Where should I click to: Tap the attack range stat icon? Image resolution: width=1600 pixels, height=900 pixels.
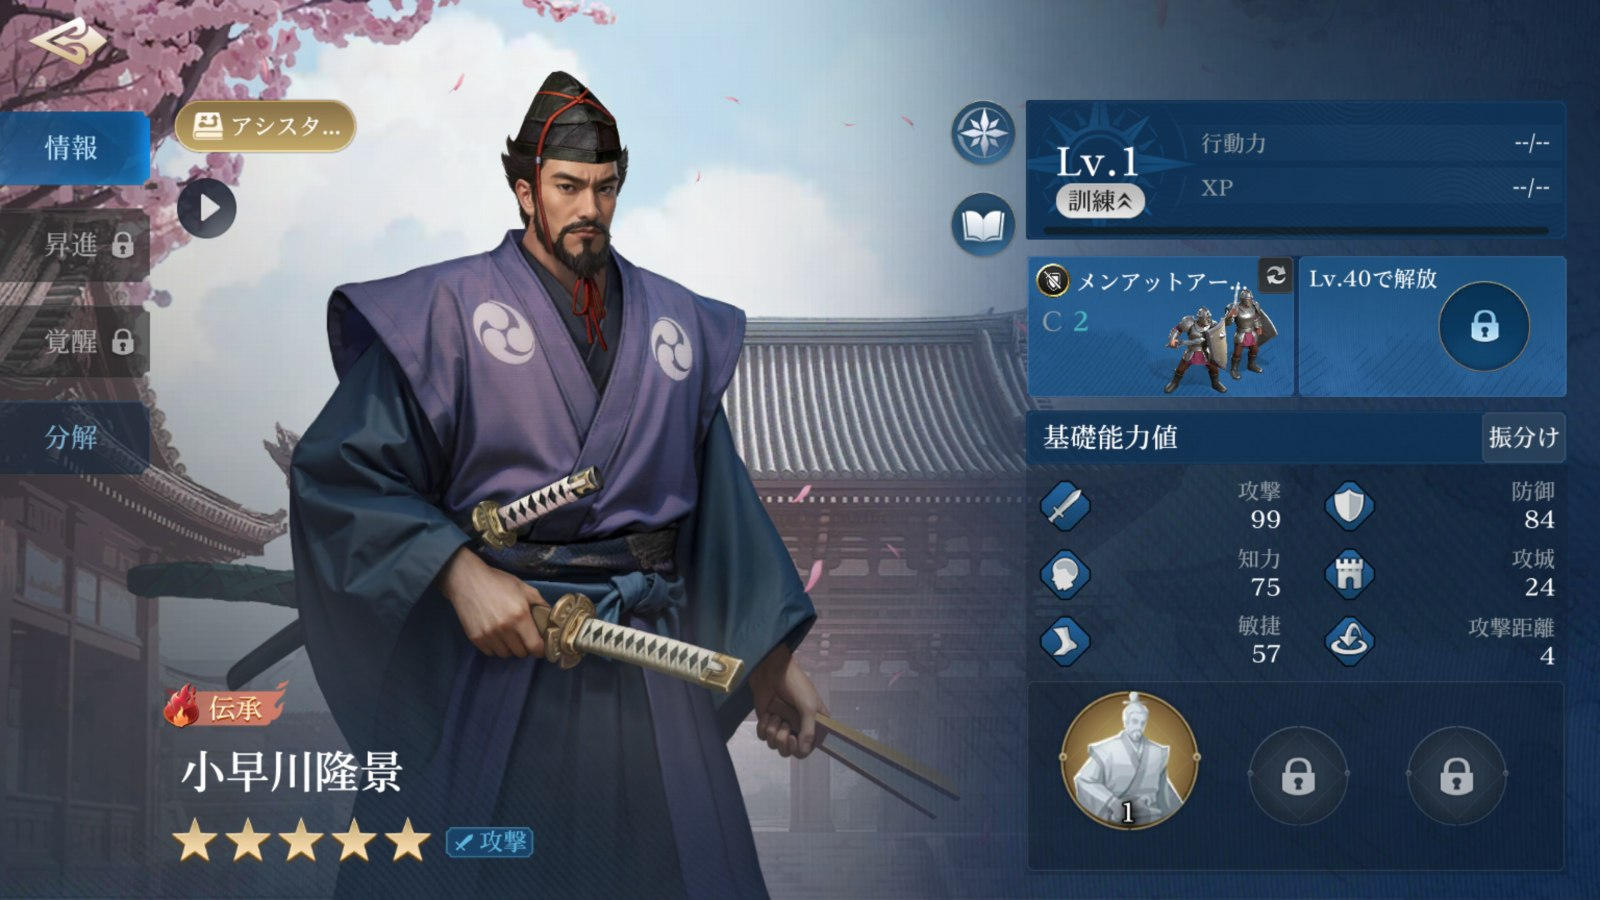[1349, 640]
